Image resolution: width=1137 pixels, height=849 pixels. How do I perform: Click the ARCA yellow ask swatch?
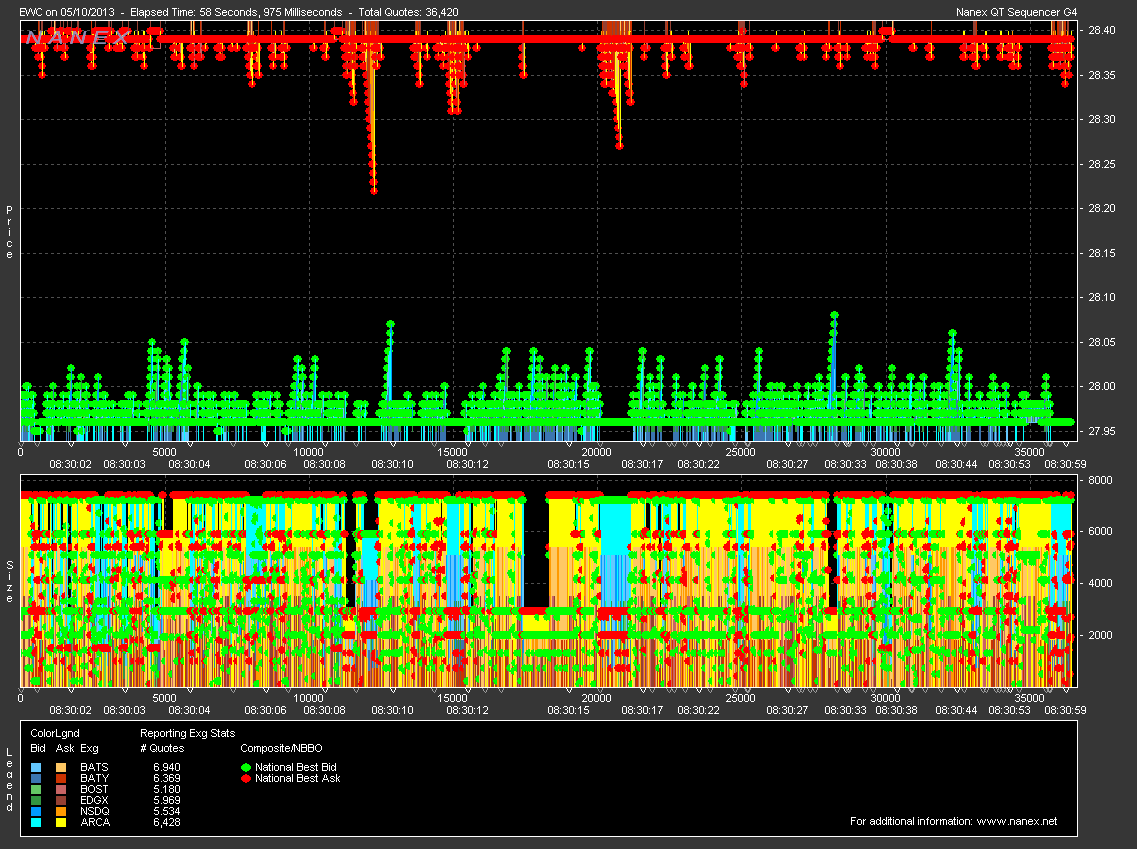point(61,822)
